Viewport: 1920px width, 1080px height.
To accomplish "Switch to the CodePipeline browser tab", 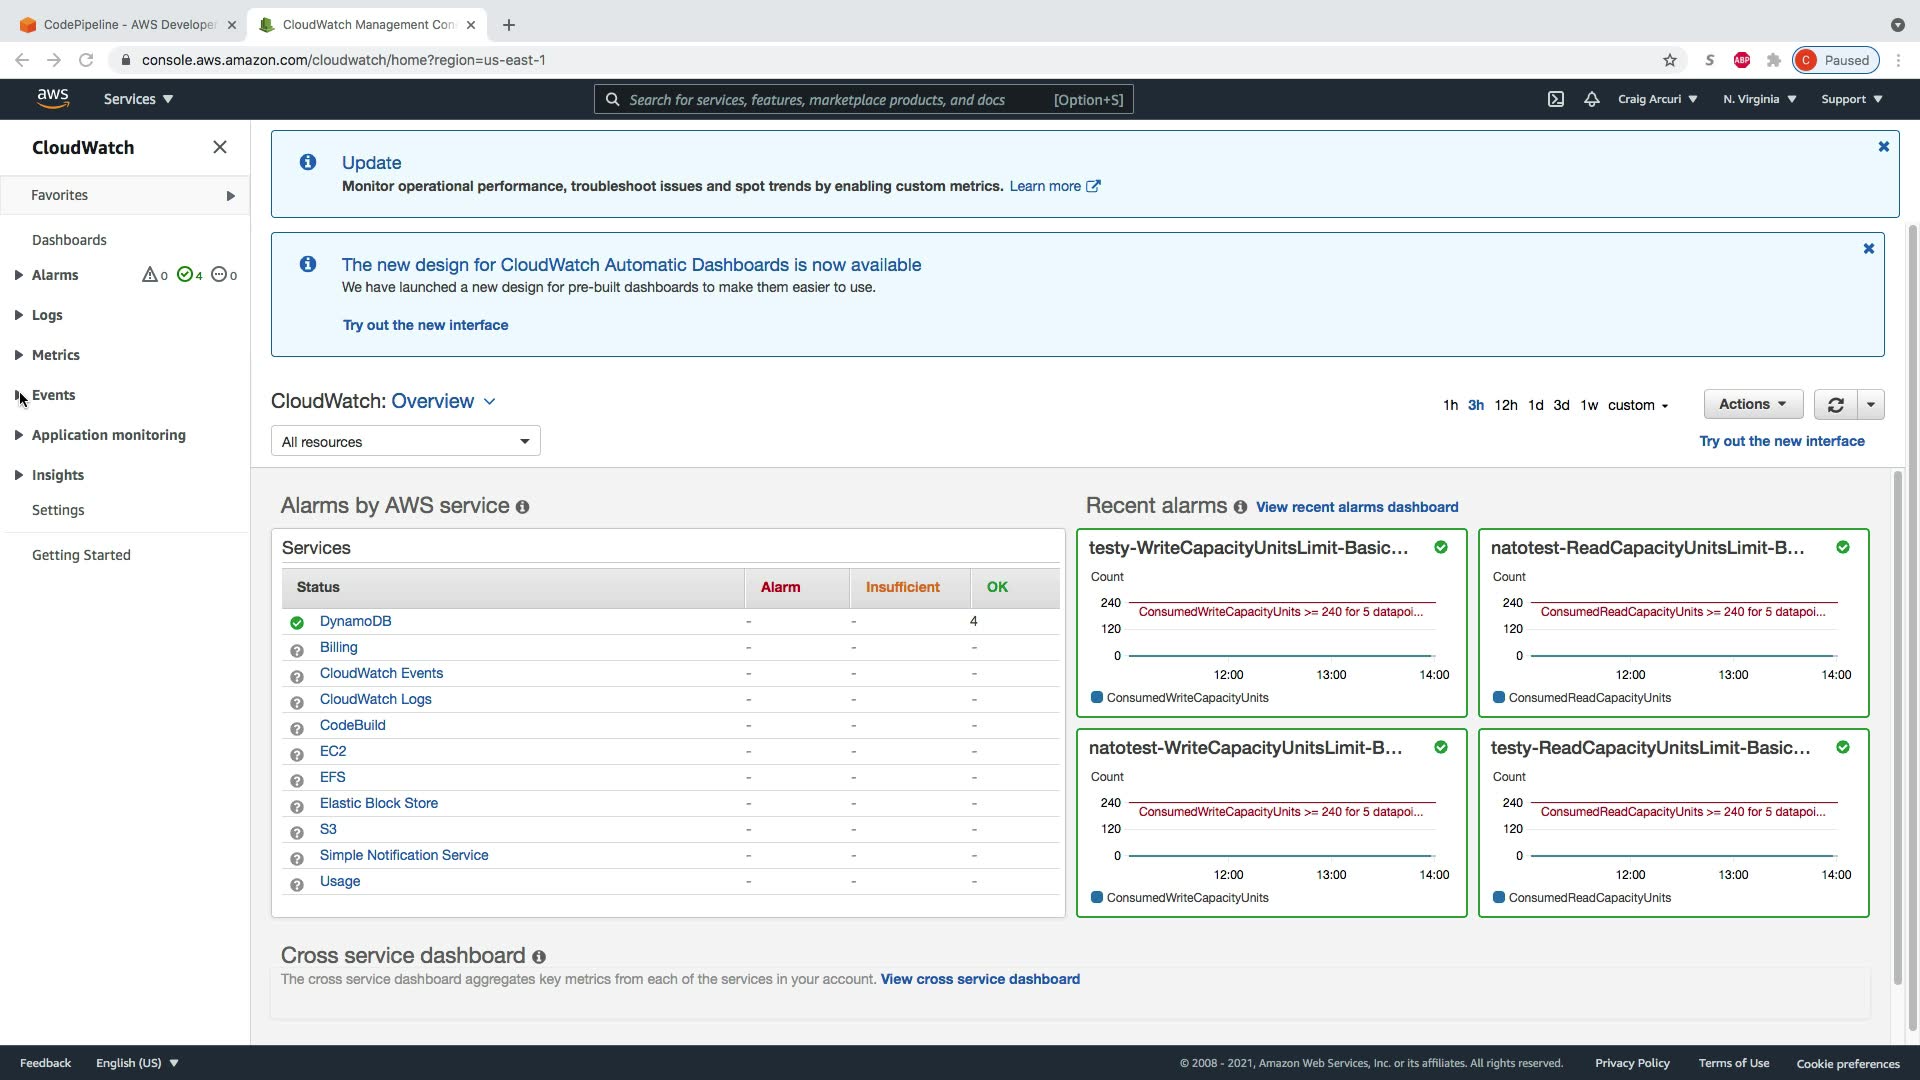I will pyautogui.click(x=130, y=24).
